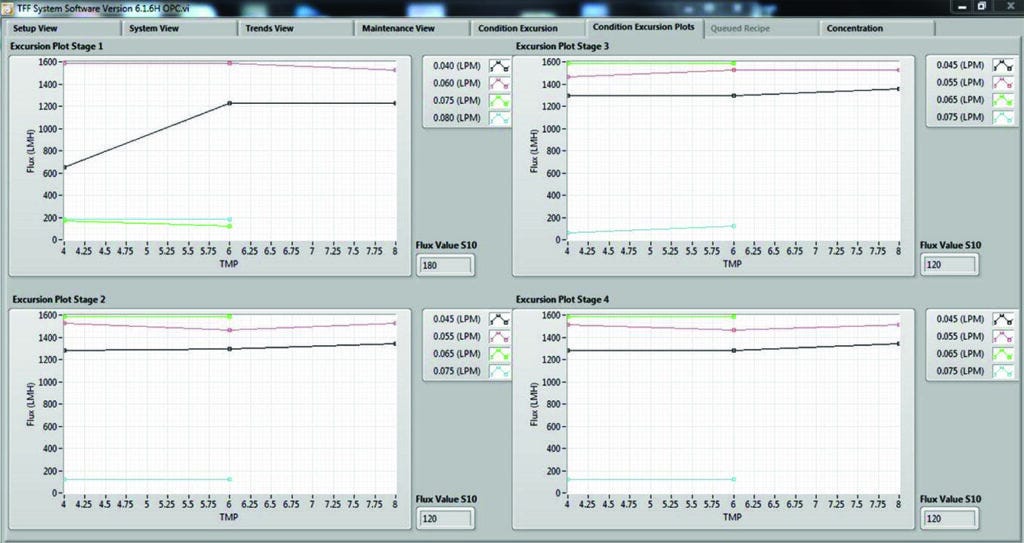Restore down the application window

[981, 6]
